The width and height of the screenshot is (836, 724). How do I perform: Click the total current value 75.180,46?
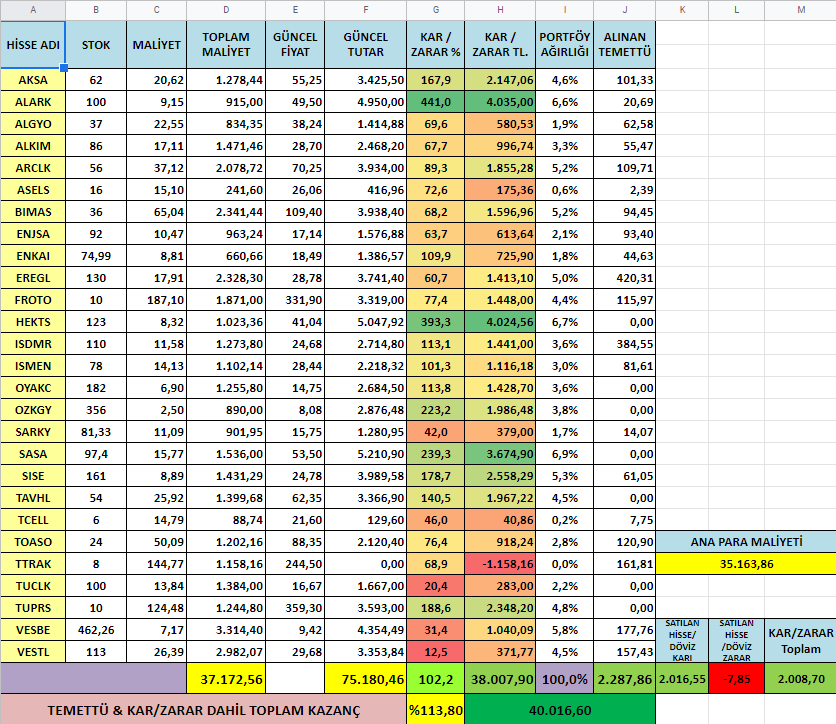pos(365,679)
